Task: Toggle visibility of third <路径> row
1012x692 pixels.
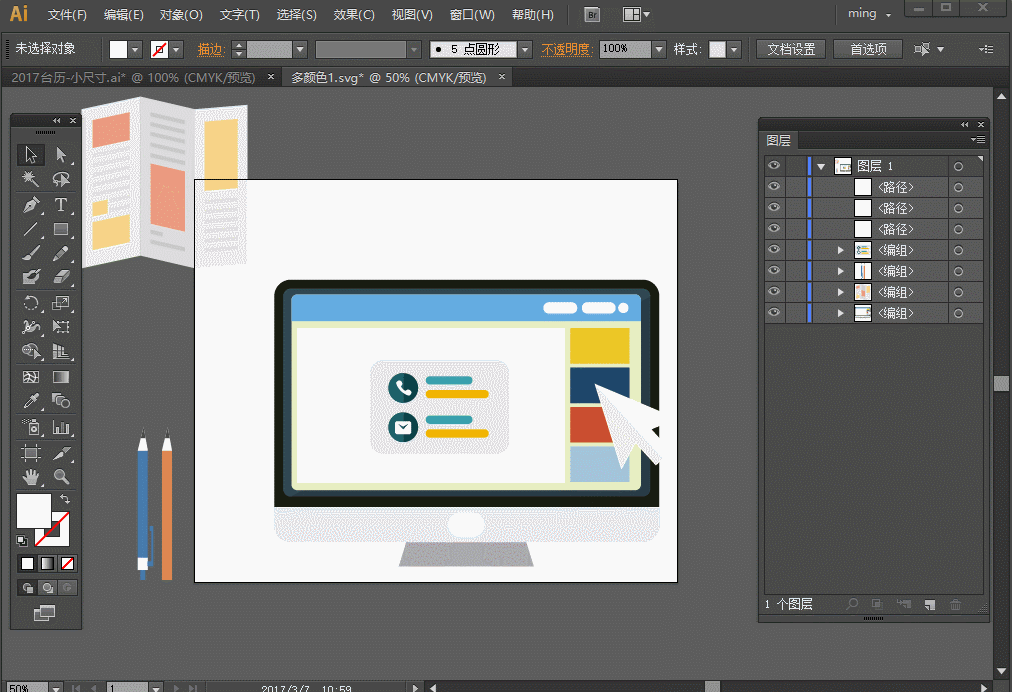Action: pyautogui.click(x=774, y=229)
